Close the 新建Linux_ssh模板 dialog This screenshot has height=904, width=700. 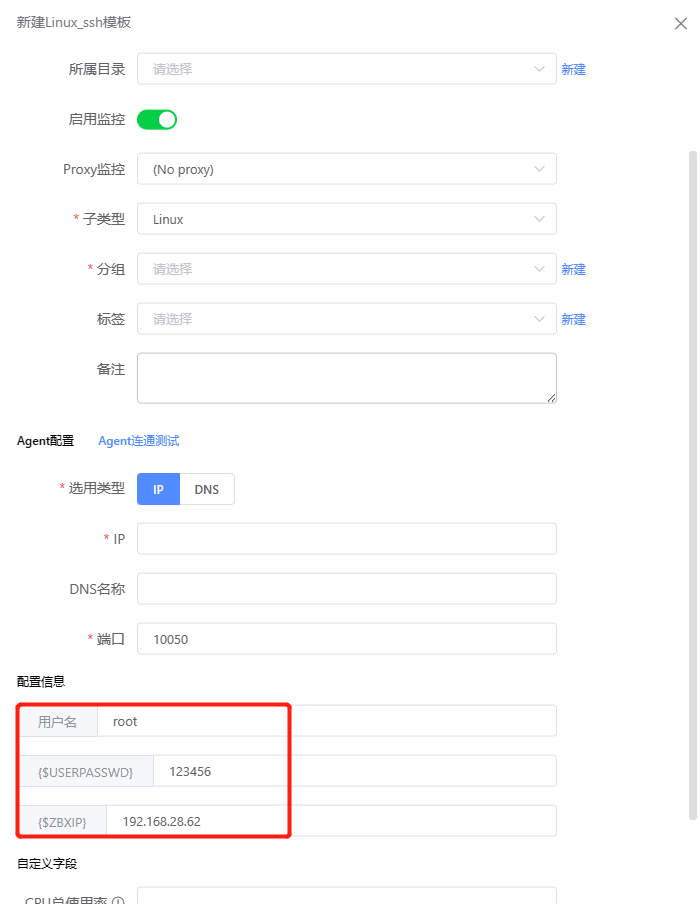[680, 24]
